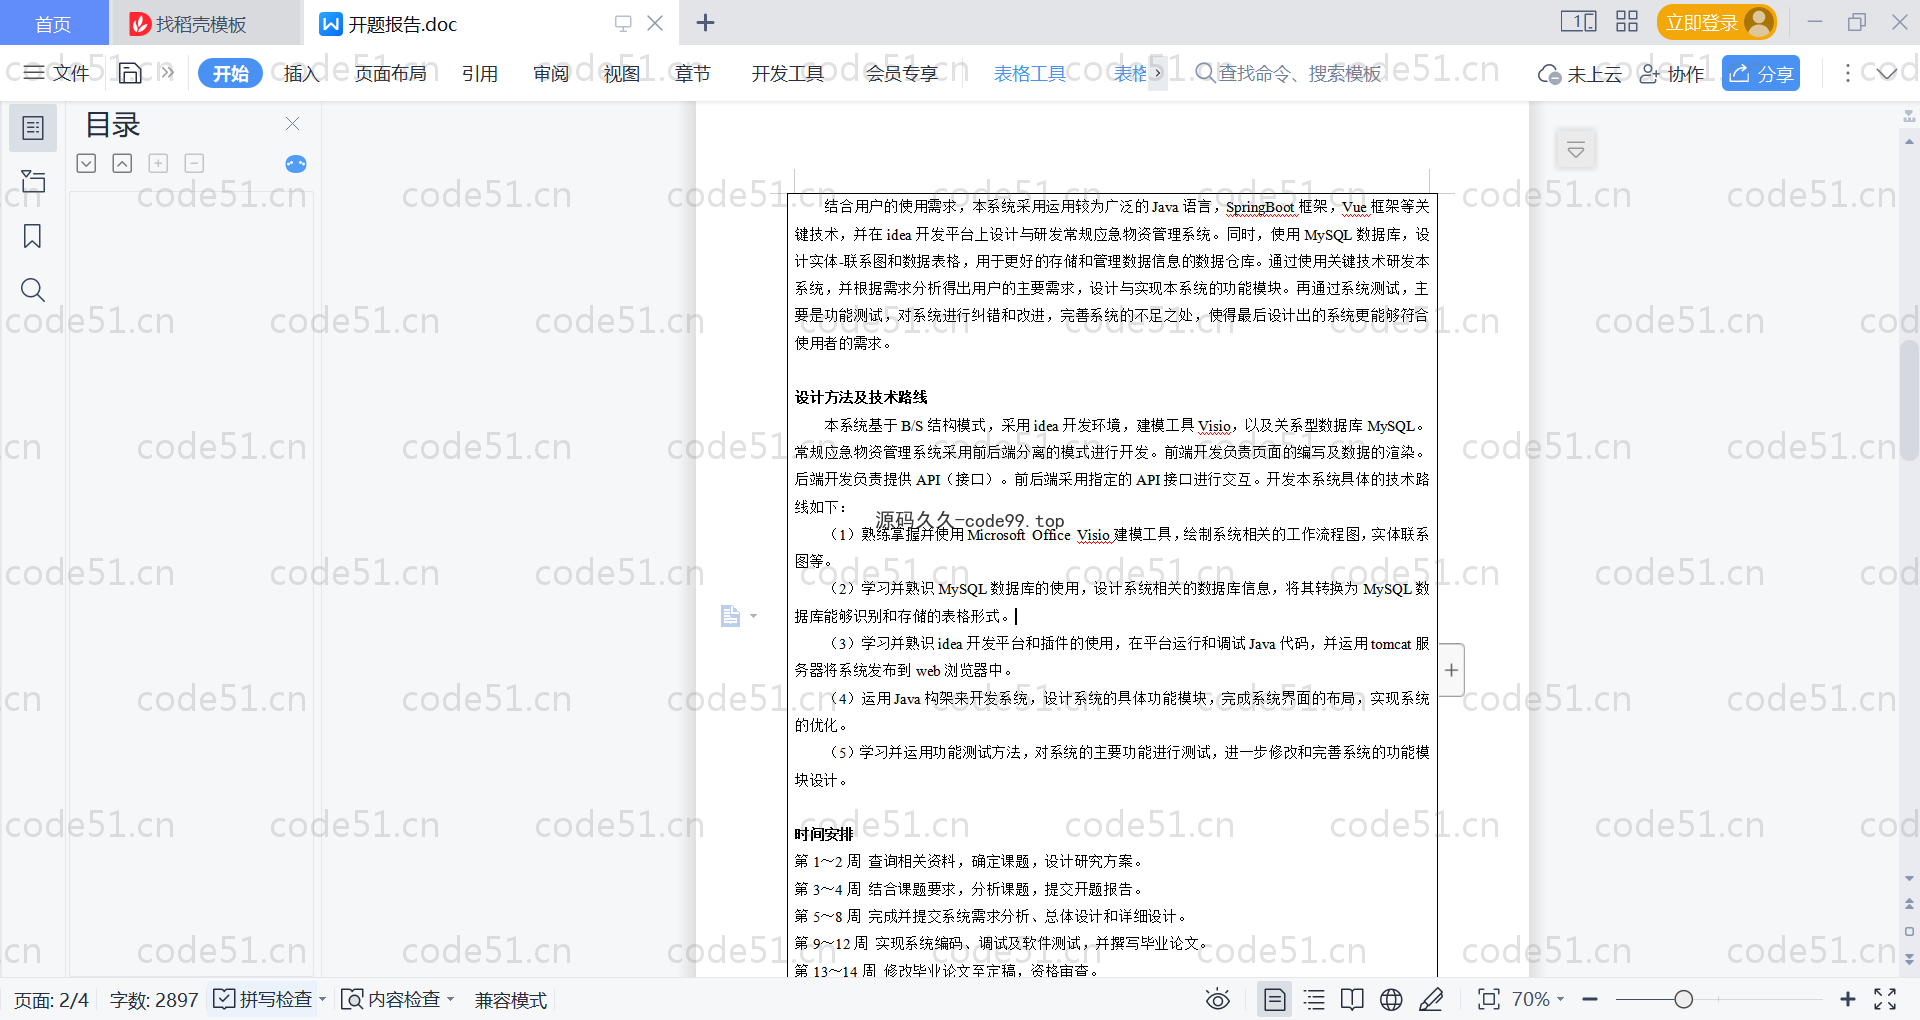
Task: Click the fit-page zoom icon
Action: point(1489,999)
